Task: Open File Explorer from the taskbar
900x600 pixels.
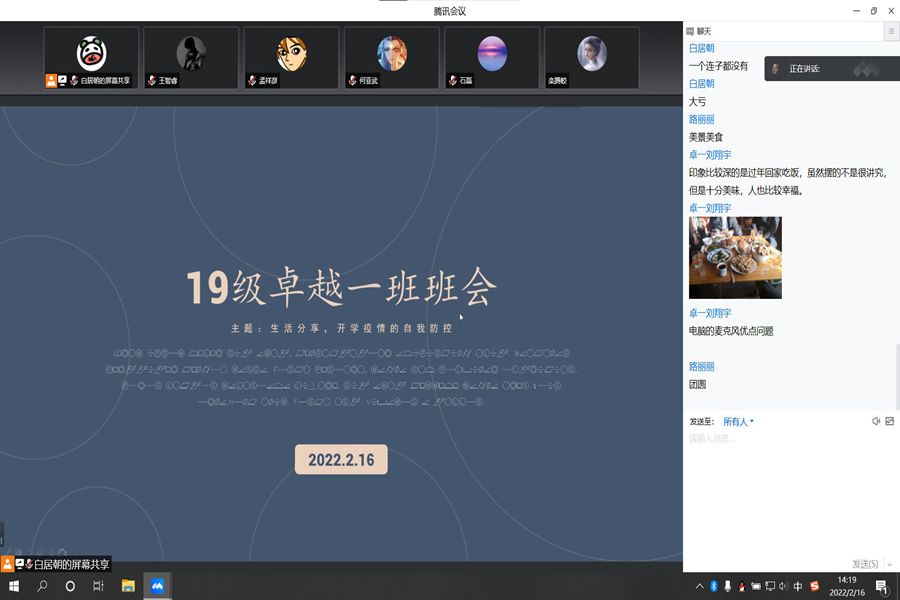Action: (x=128, y=586)
